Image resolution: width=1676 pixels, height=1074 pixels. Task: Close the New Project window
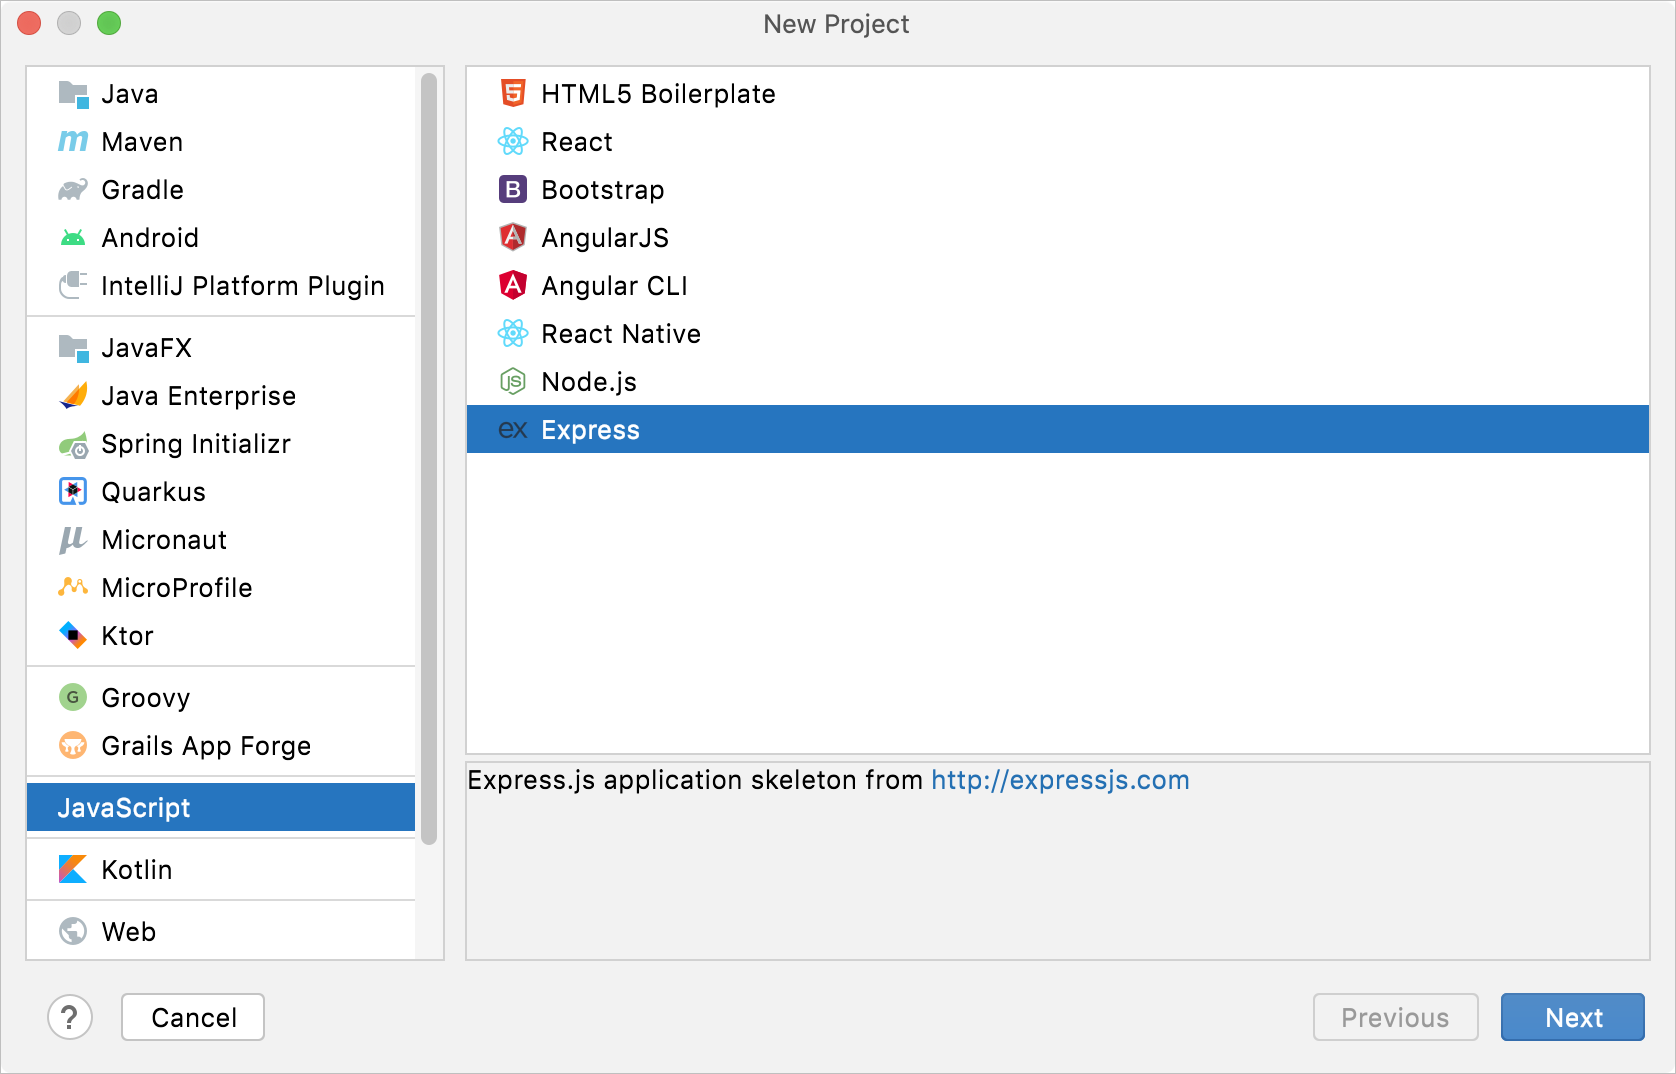[x=30, y=23]
